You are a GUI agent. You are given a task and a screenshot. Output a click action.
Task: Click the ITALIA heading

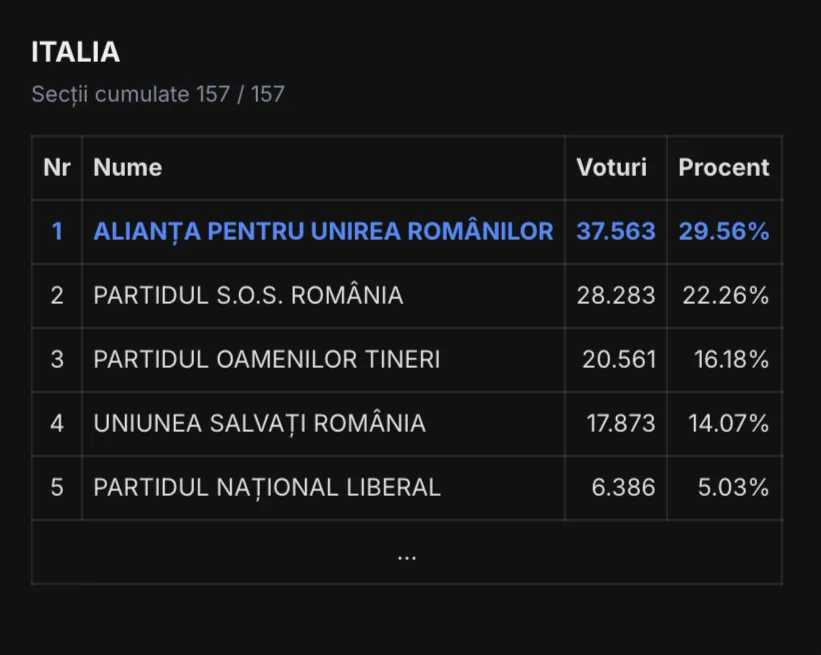76,52
